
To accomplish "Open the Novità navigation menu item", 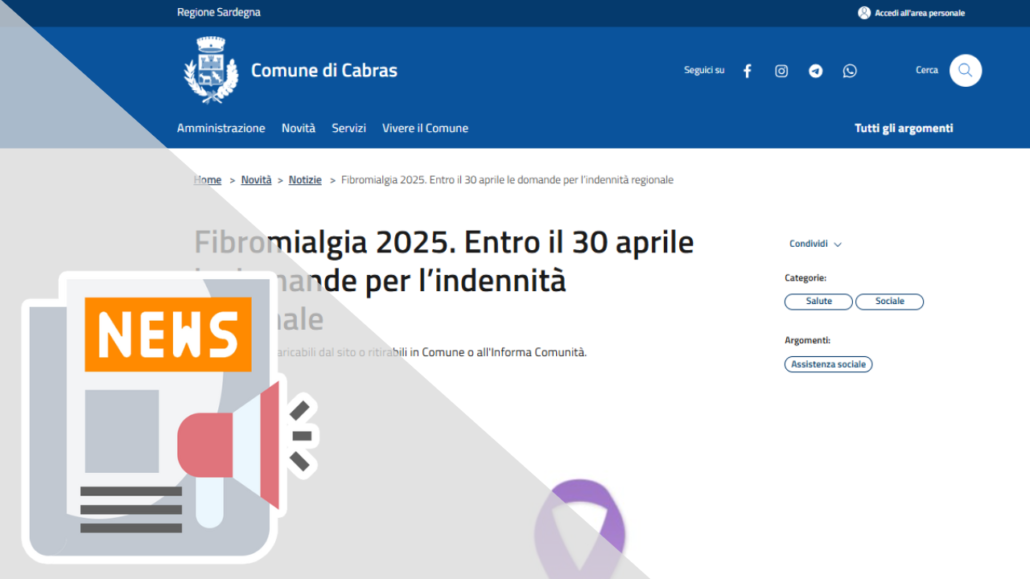I will click(x=298, y=128).
